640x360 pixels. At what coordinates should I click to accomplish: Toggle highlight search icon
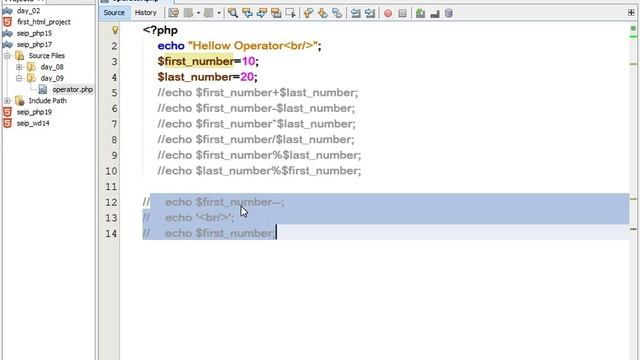[x=276, y=13]
